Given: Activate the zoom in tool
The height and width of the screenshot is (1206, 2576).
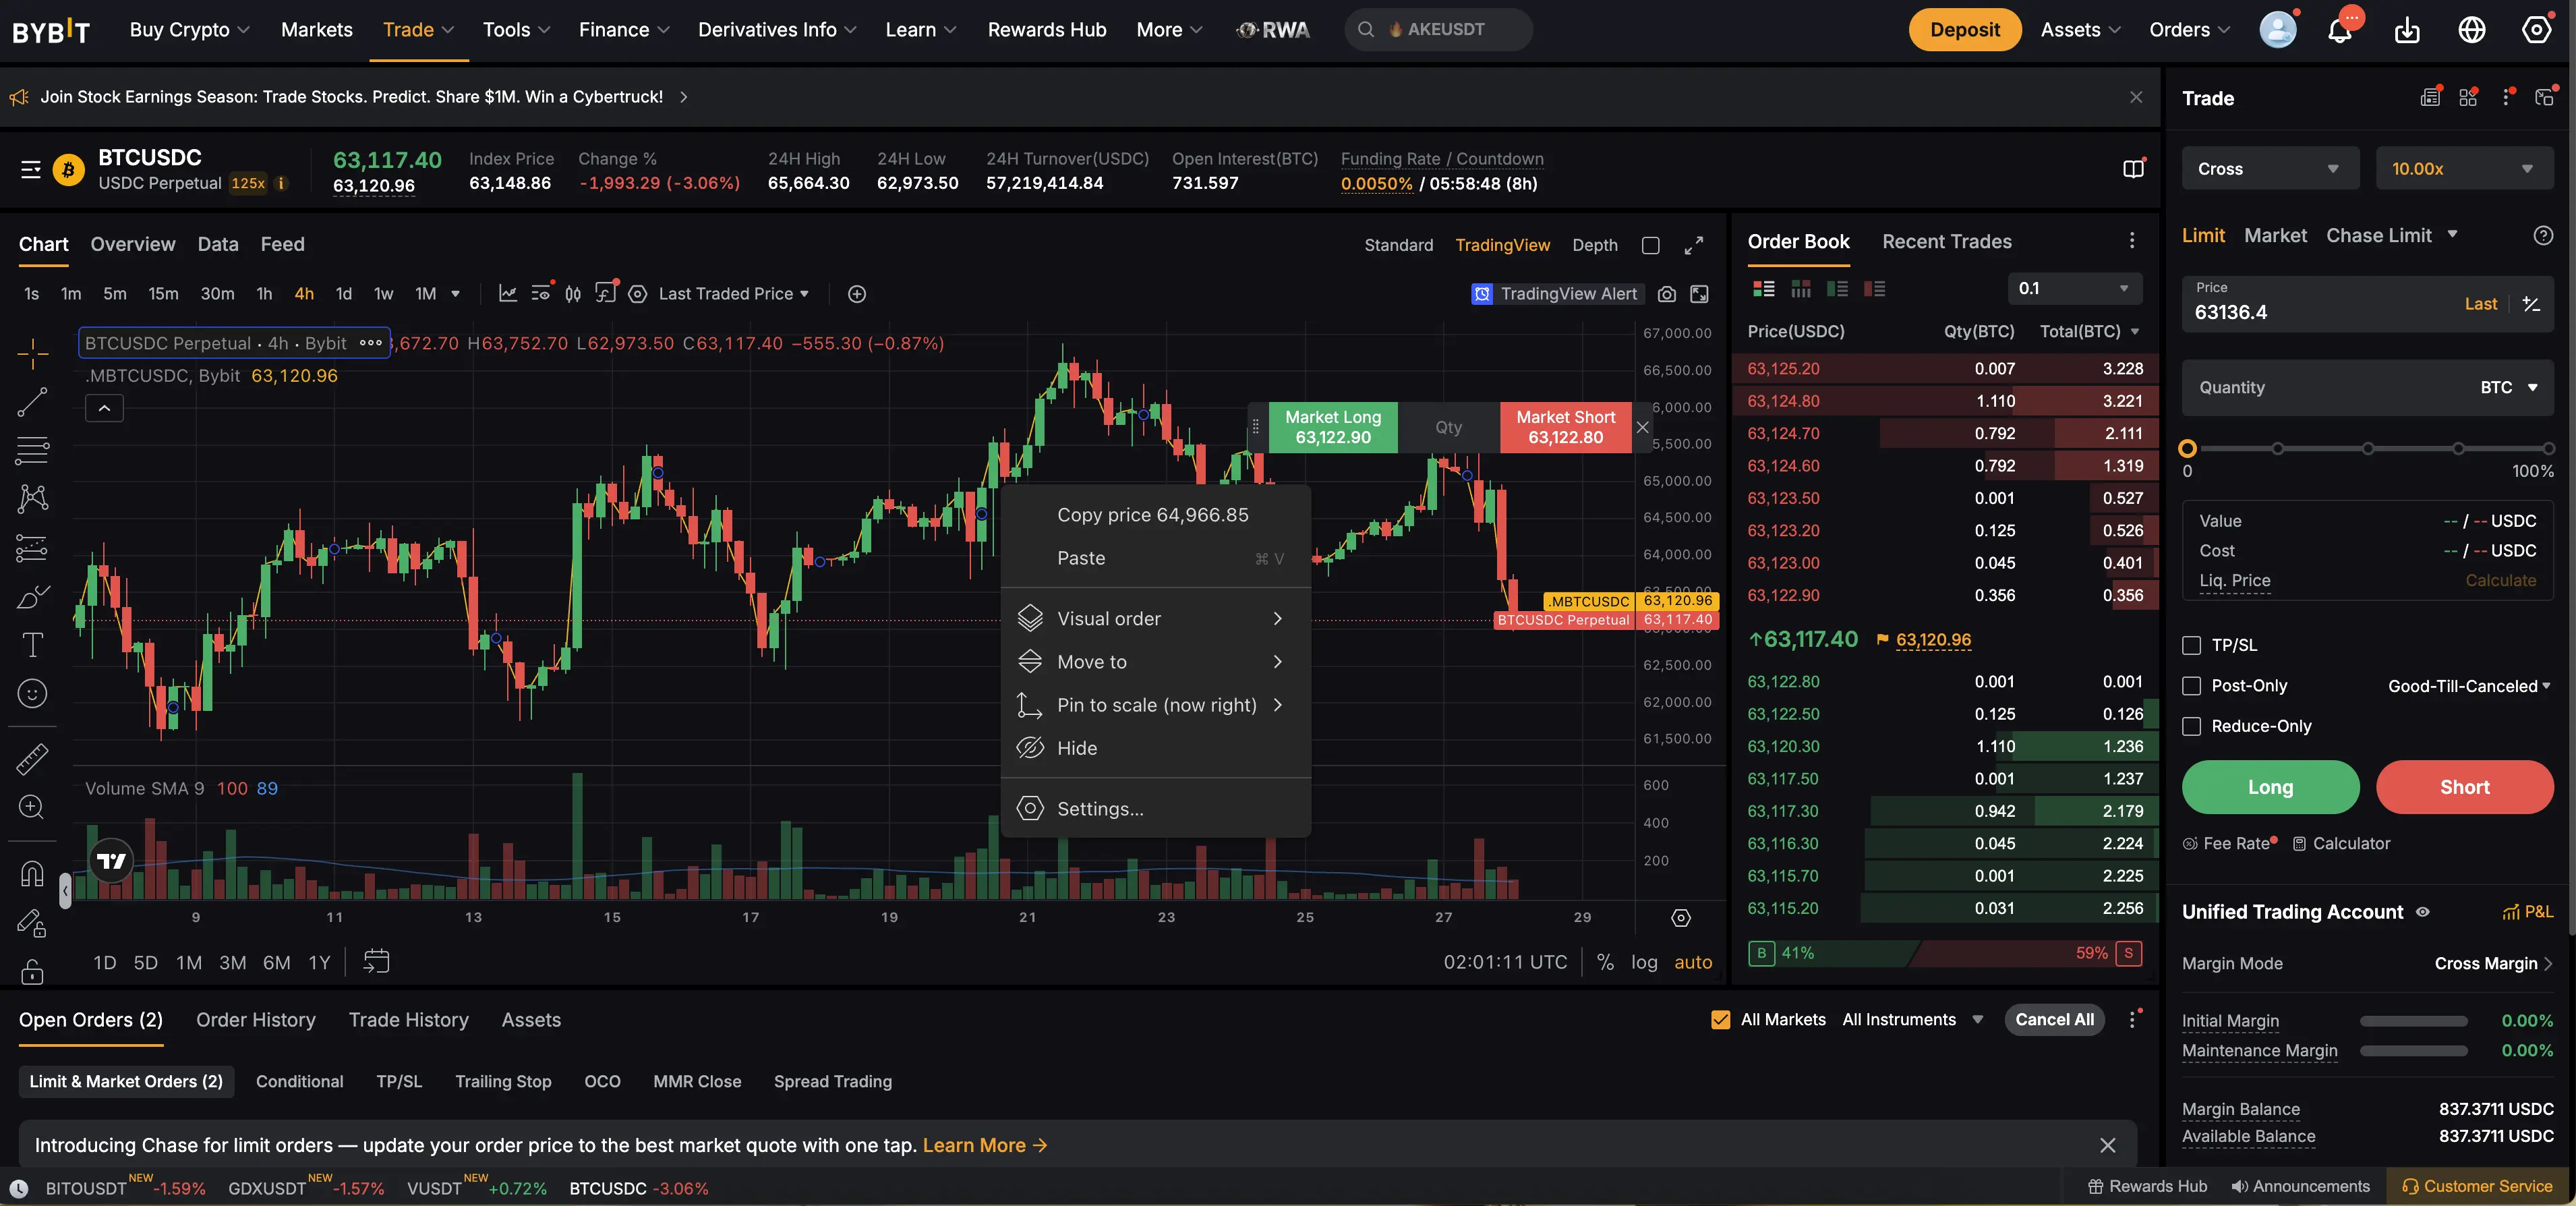Looking at the screenshot, I should point(32,807).
